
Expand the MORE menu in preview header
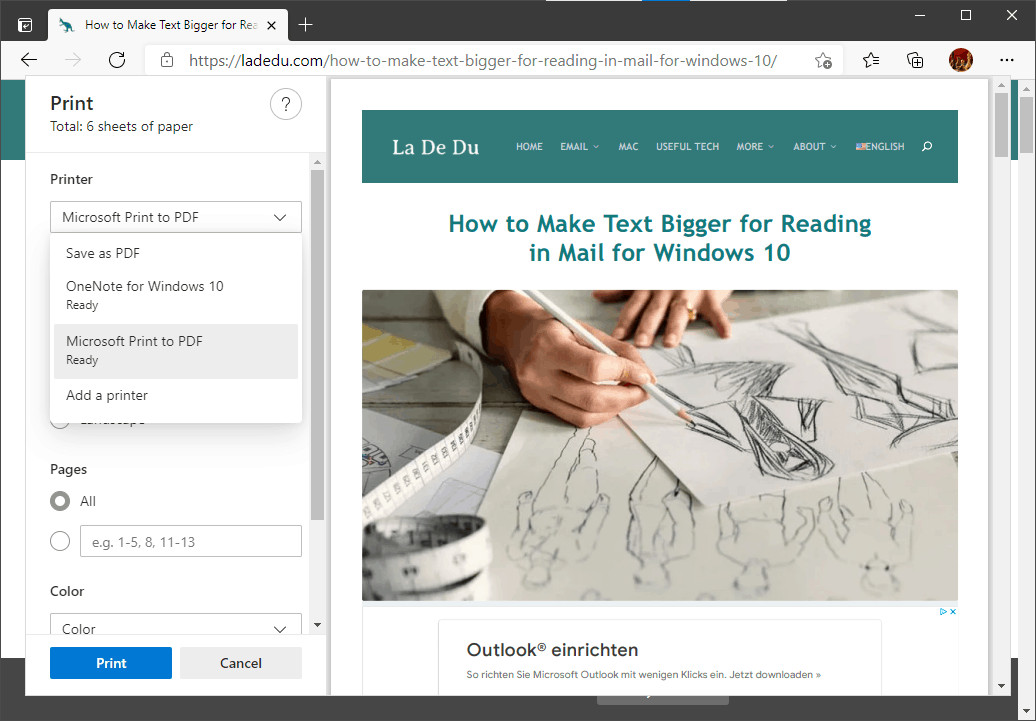tap(755, 147)
